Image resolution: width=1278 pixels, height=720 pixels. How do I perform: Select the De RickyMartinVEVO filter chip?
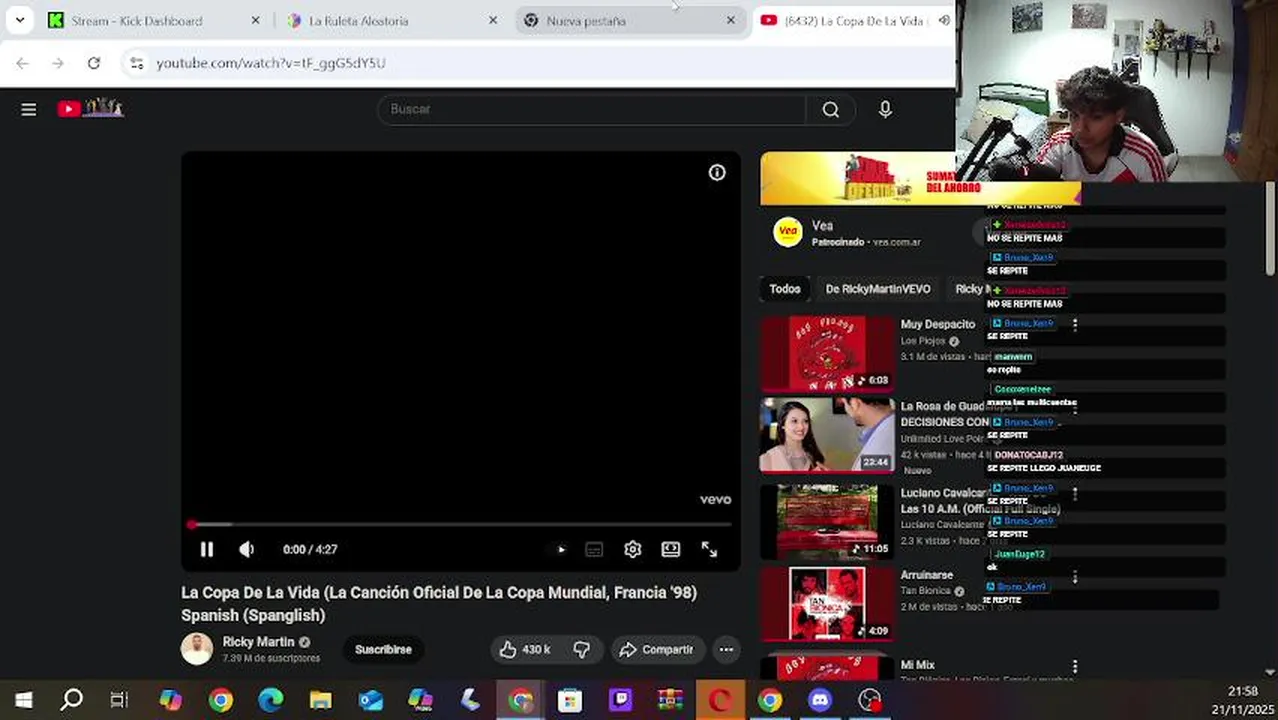[878, 289]
